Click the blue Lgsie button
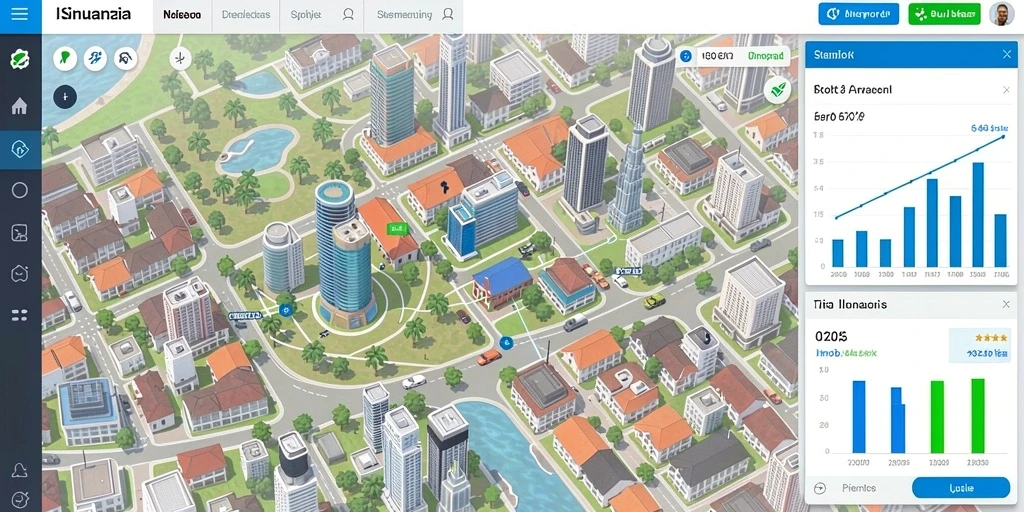The height and width of the screenshot is (512, 1024). click(961, 488)
